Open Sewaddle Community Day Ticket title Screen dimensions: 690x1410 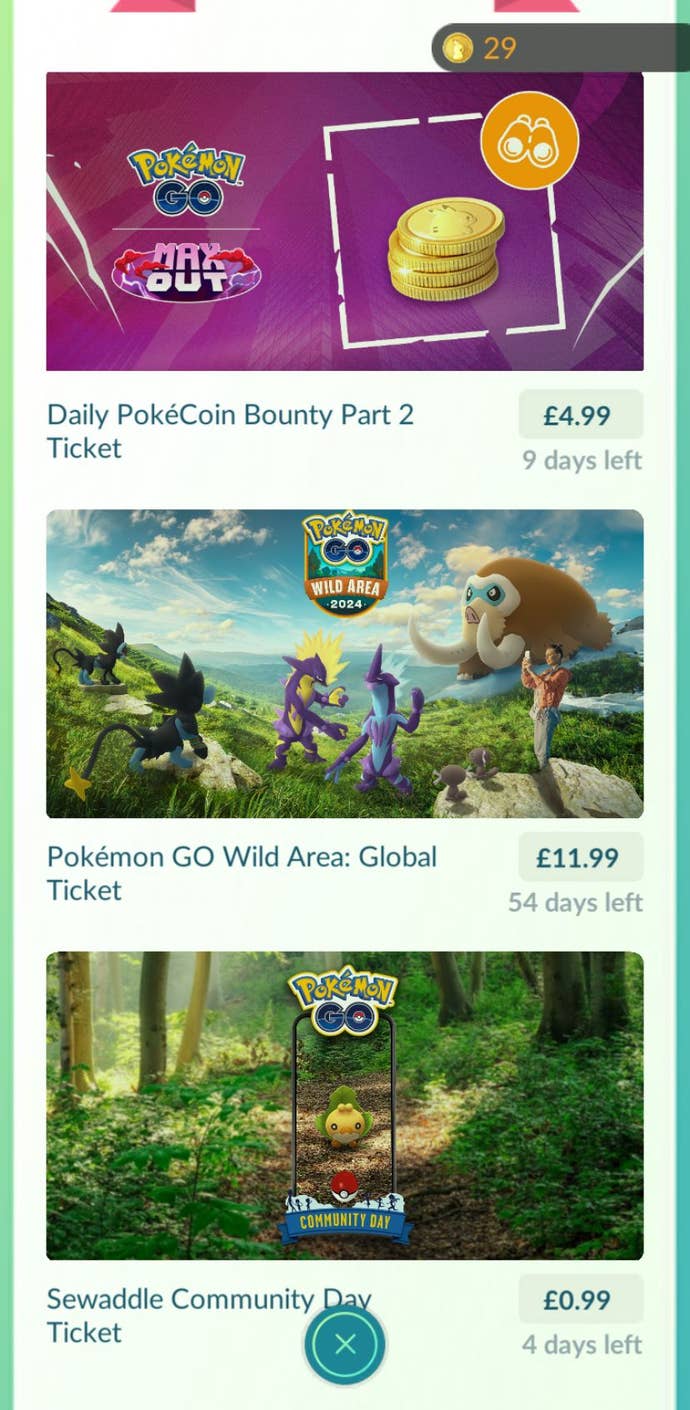pyautogui.click(x=209, y=1315)
